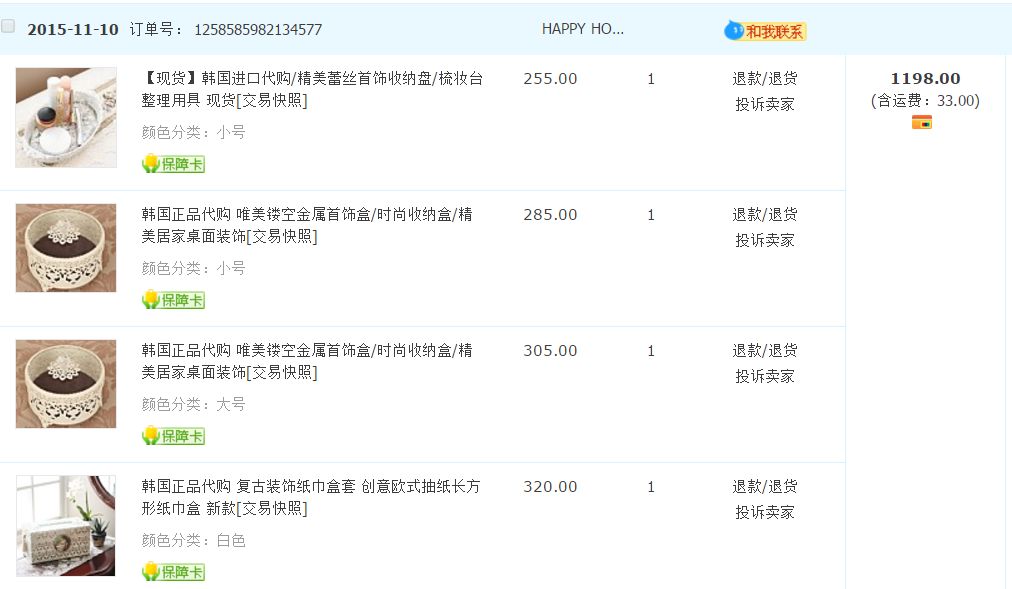Viewport: 1012px width, 589px height.
Task: Click 保障卡 badge of the lace tray item
Action: click(x=173, y=164)
